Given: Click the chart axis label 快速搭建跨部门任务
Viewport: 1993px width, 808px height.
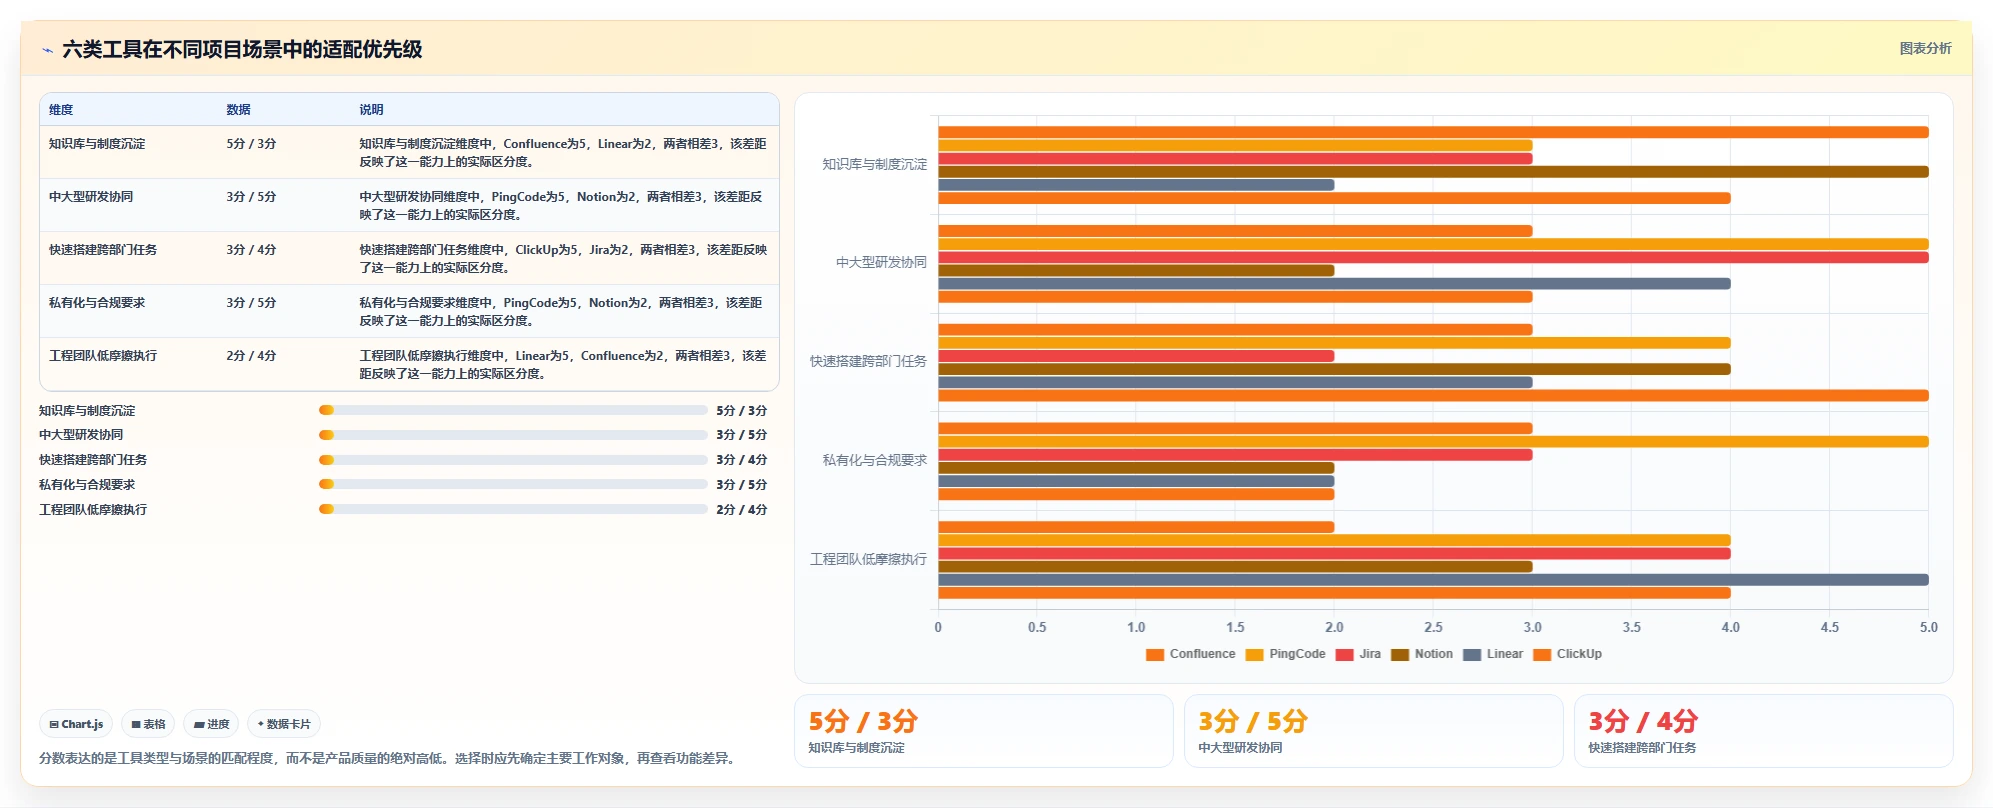Looking at the screenshot, I should (868, 361).
